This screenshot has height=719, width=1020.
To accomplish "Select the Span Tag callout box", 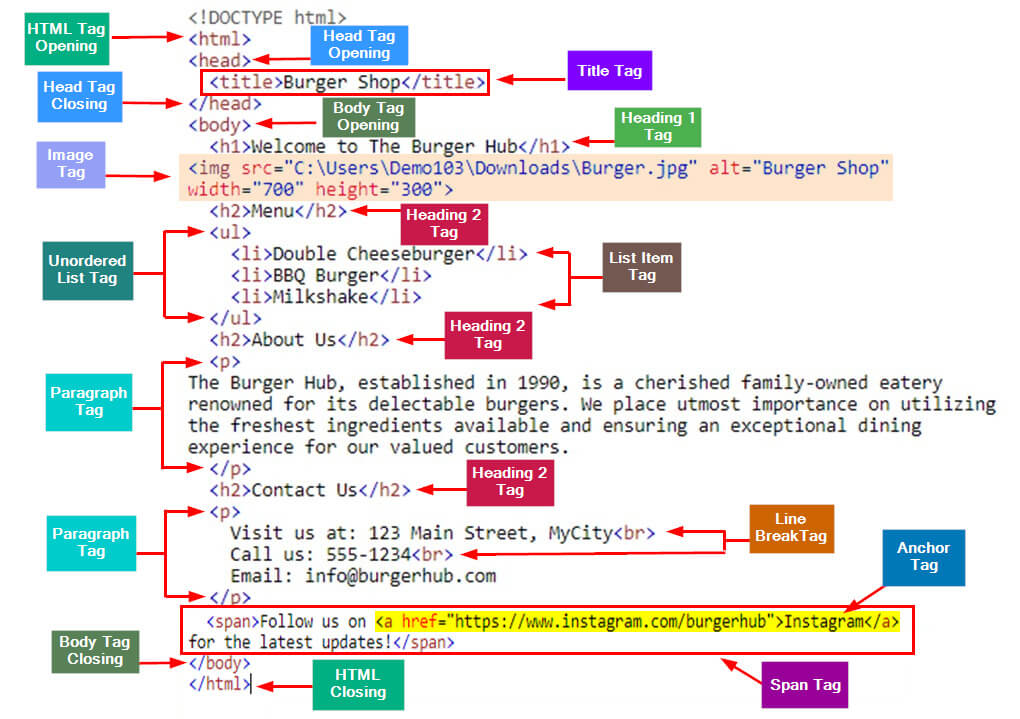I will tap(806, 684).
